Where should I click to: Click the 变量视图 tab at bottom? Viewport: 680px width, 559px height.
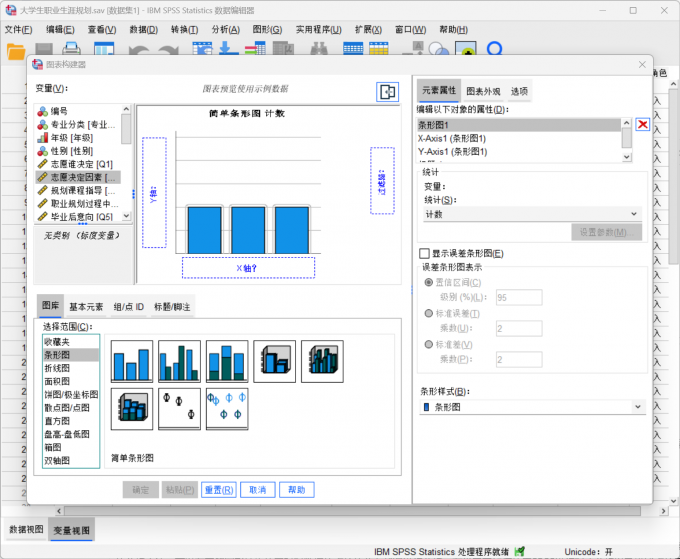point(72,530)
